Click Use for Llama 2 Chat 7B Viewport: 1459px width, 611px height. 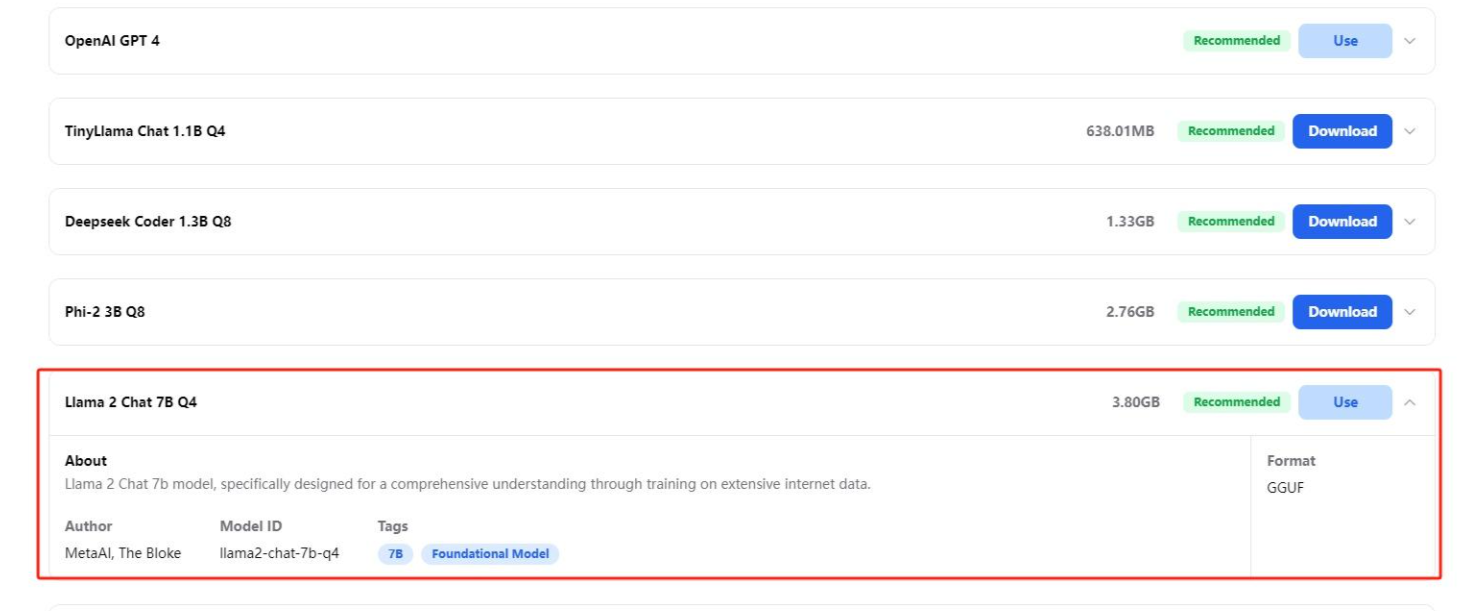pyautogui.click(x=1345, y=402)
